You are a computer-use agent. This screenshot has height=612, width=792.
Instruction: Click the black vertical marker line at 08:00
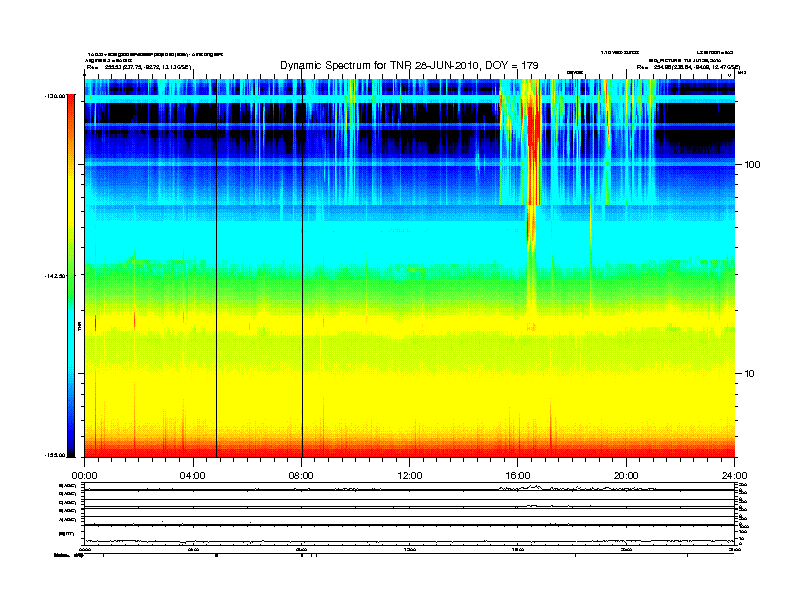coord(302,268)
